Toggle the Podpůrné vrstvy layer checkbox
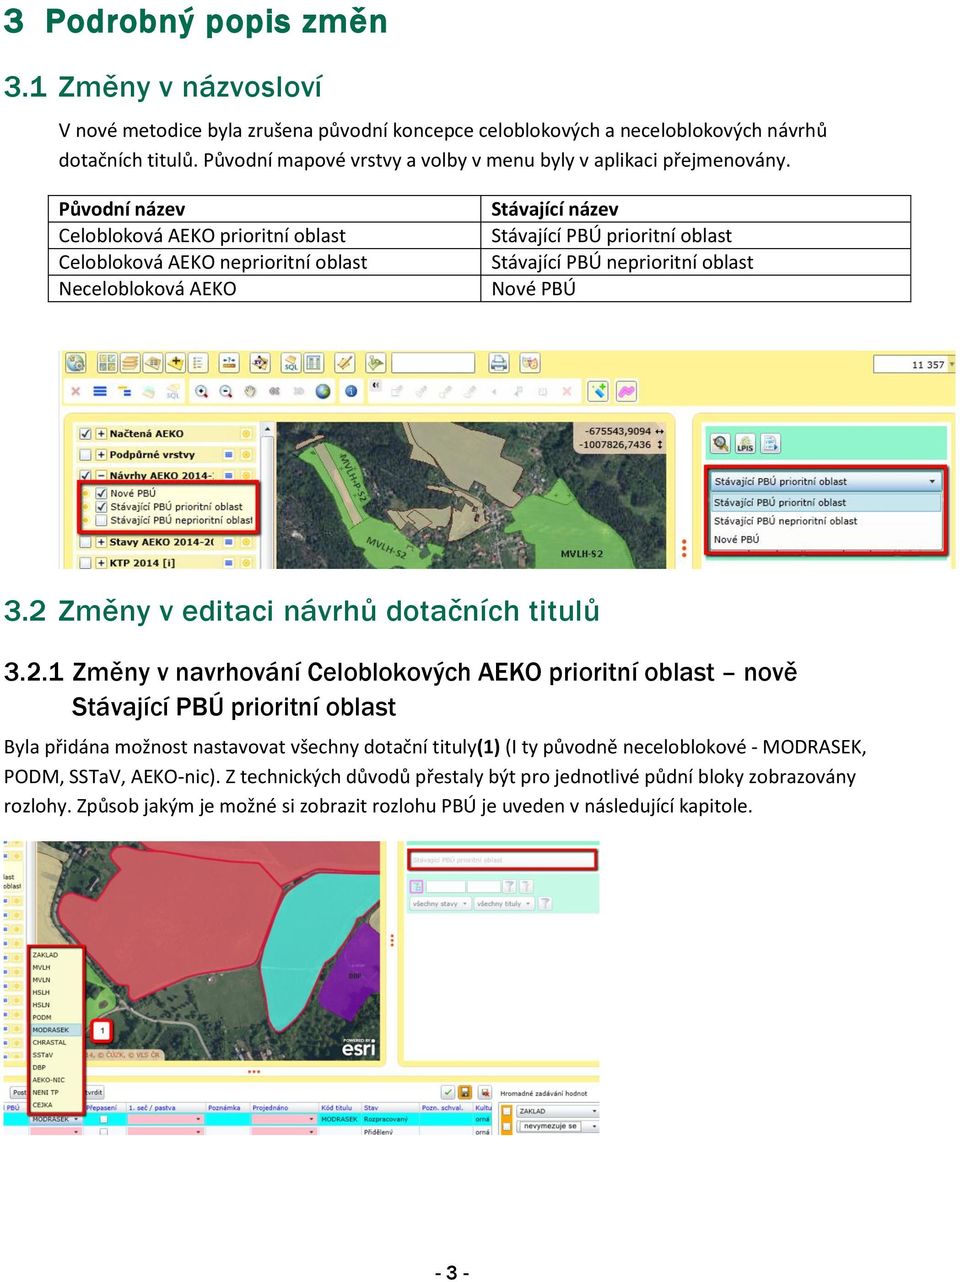Image resolution: width=960 pixels, height=1282 pixels. pos(85,454)
